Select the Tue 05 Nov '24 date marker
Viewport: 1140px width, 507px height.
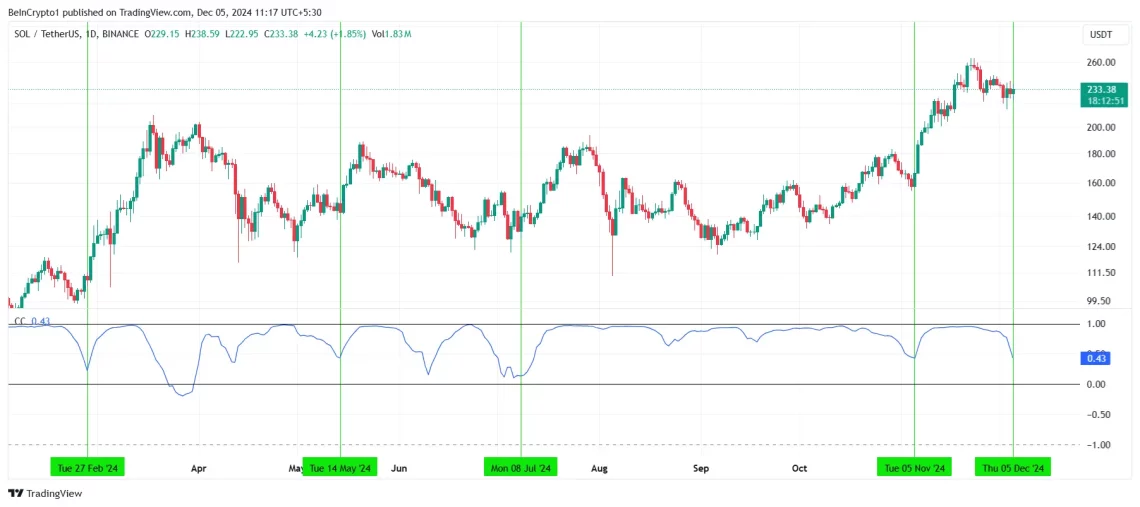[914, 468]
